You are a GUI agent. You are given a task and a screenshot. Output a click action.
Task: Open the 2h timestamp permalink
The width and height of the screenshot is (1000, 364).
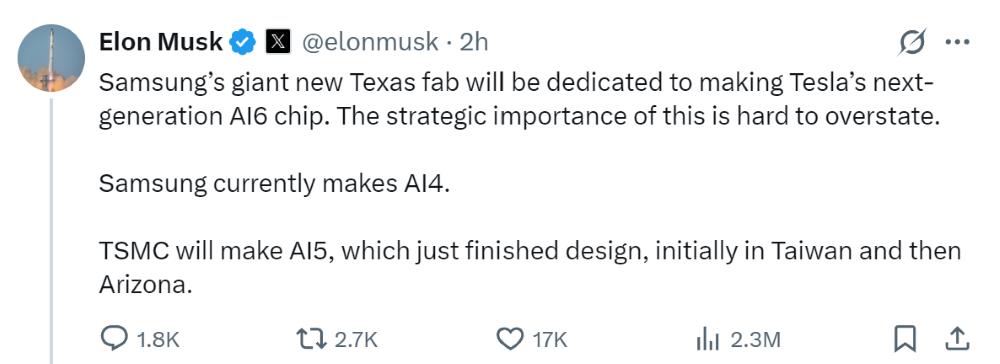tap(474, 43)
